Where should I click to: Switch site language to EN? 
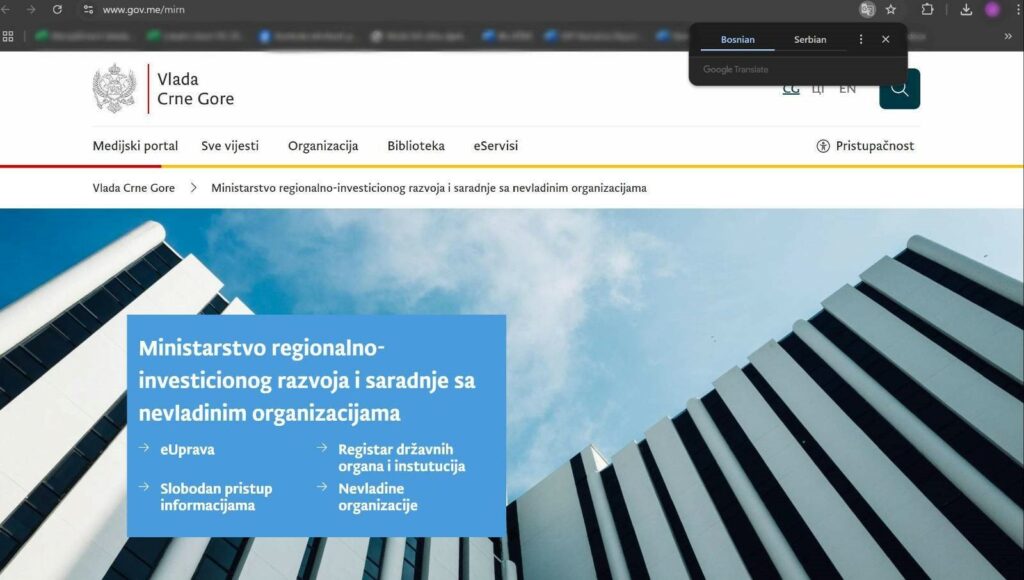(847, 89)
